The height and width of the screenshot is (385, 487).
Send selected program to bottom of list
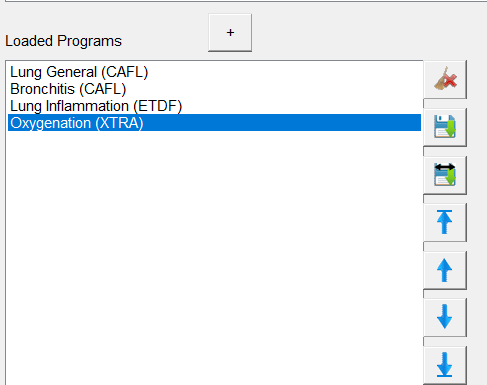(445, 365)
